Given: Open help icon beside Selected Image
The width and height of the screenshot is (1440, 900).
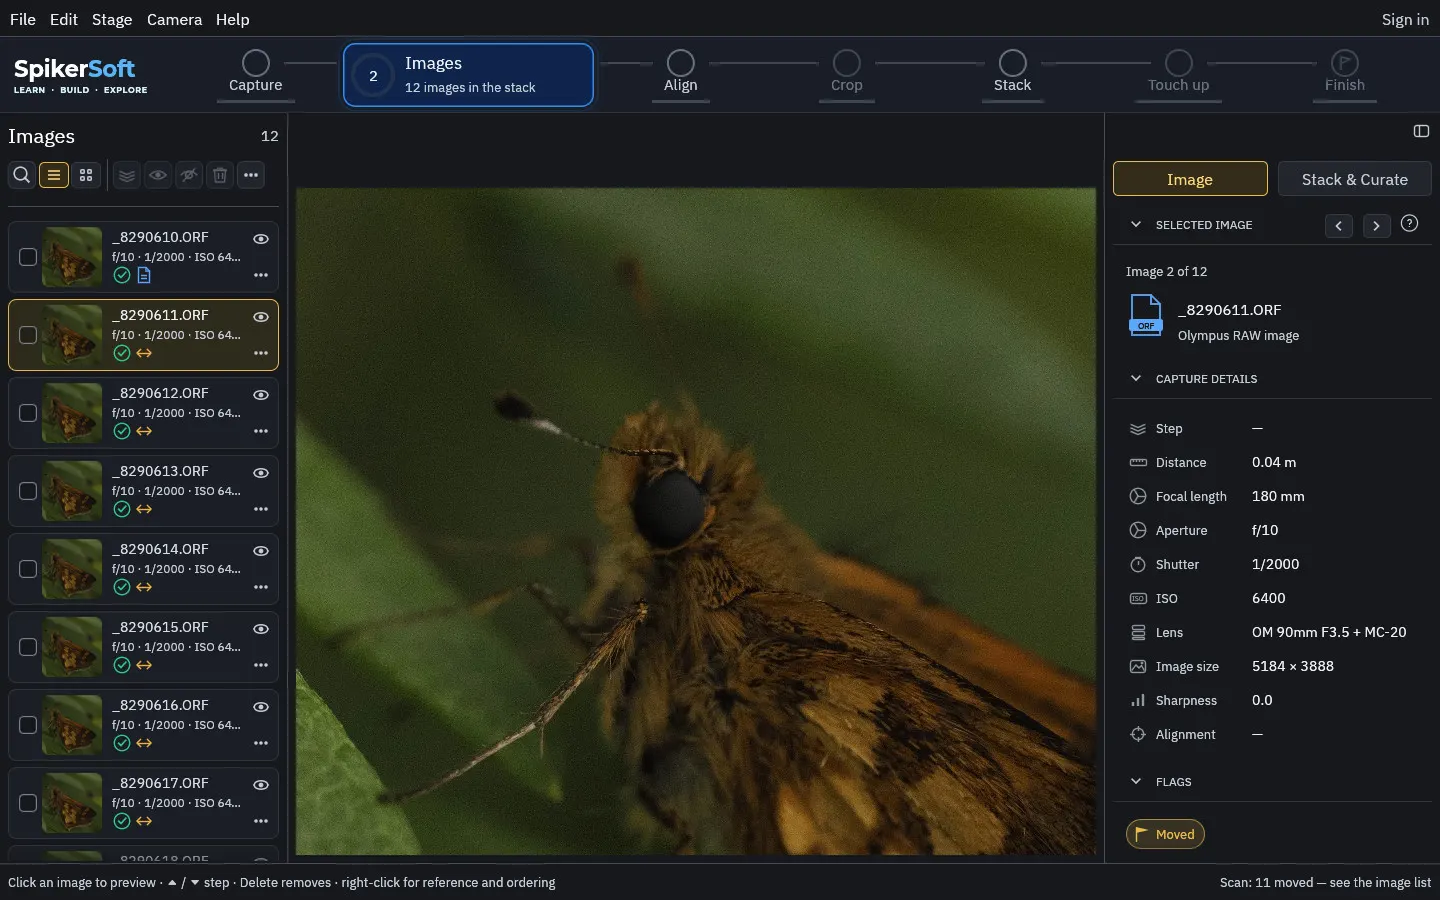Looking at the screenshot, I should (1409, 224).
